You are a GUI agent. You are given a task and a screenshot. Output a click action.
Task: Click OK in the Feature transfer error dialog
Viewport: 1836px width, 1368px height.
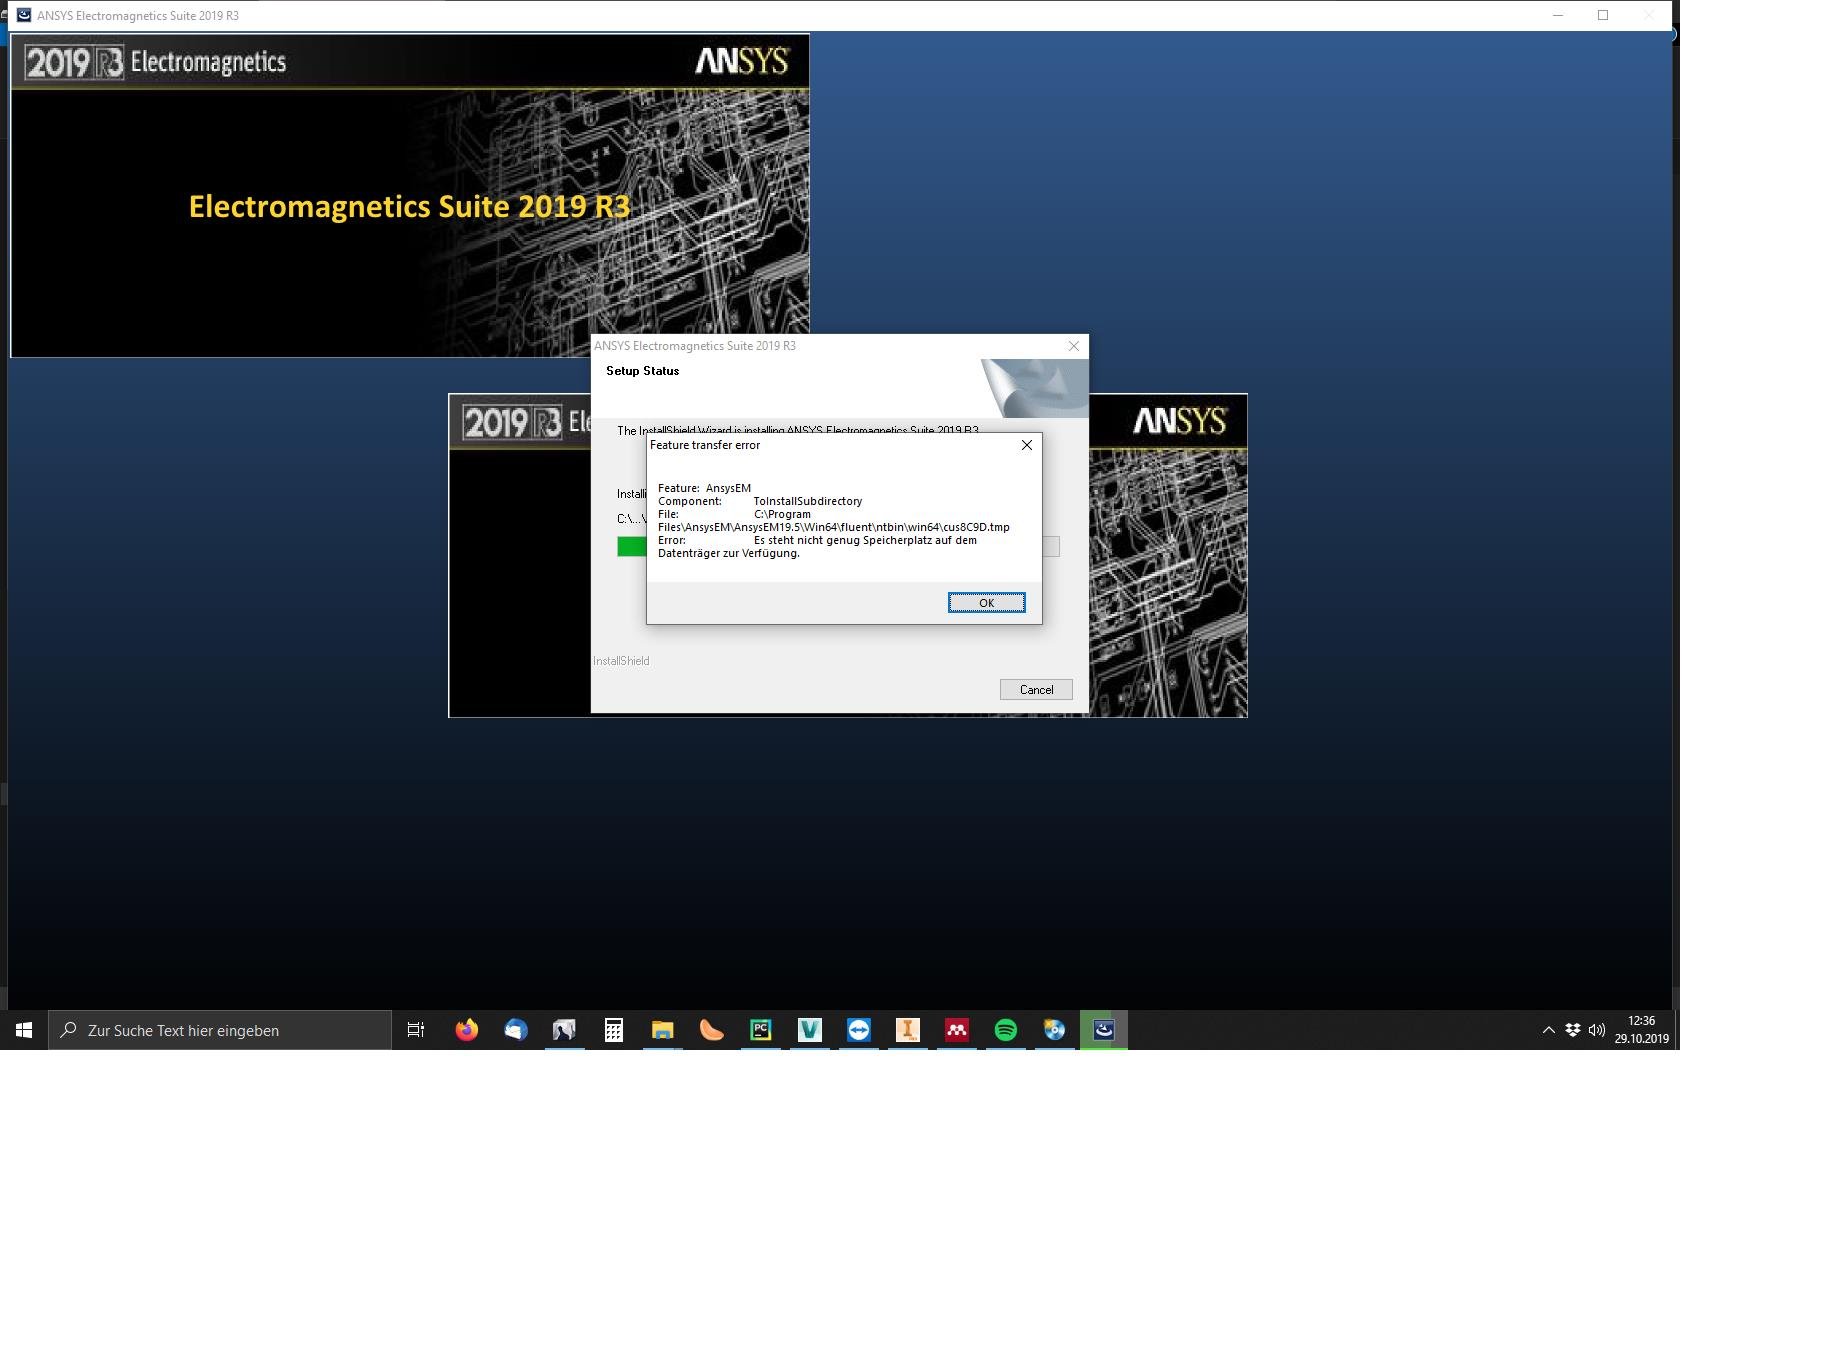click(x=986, y=602)
